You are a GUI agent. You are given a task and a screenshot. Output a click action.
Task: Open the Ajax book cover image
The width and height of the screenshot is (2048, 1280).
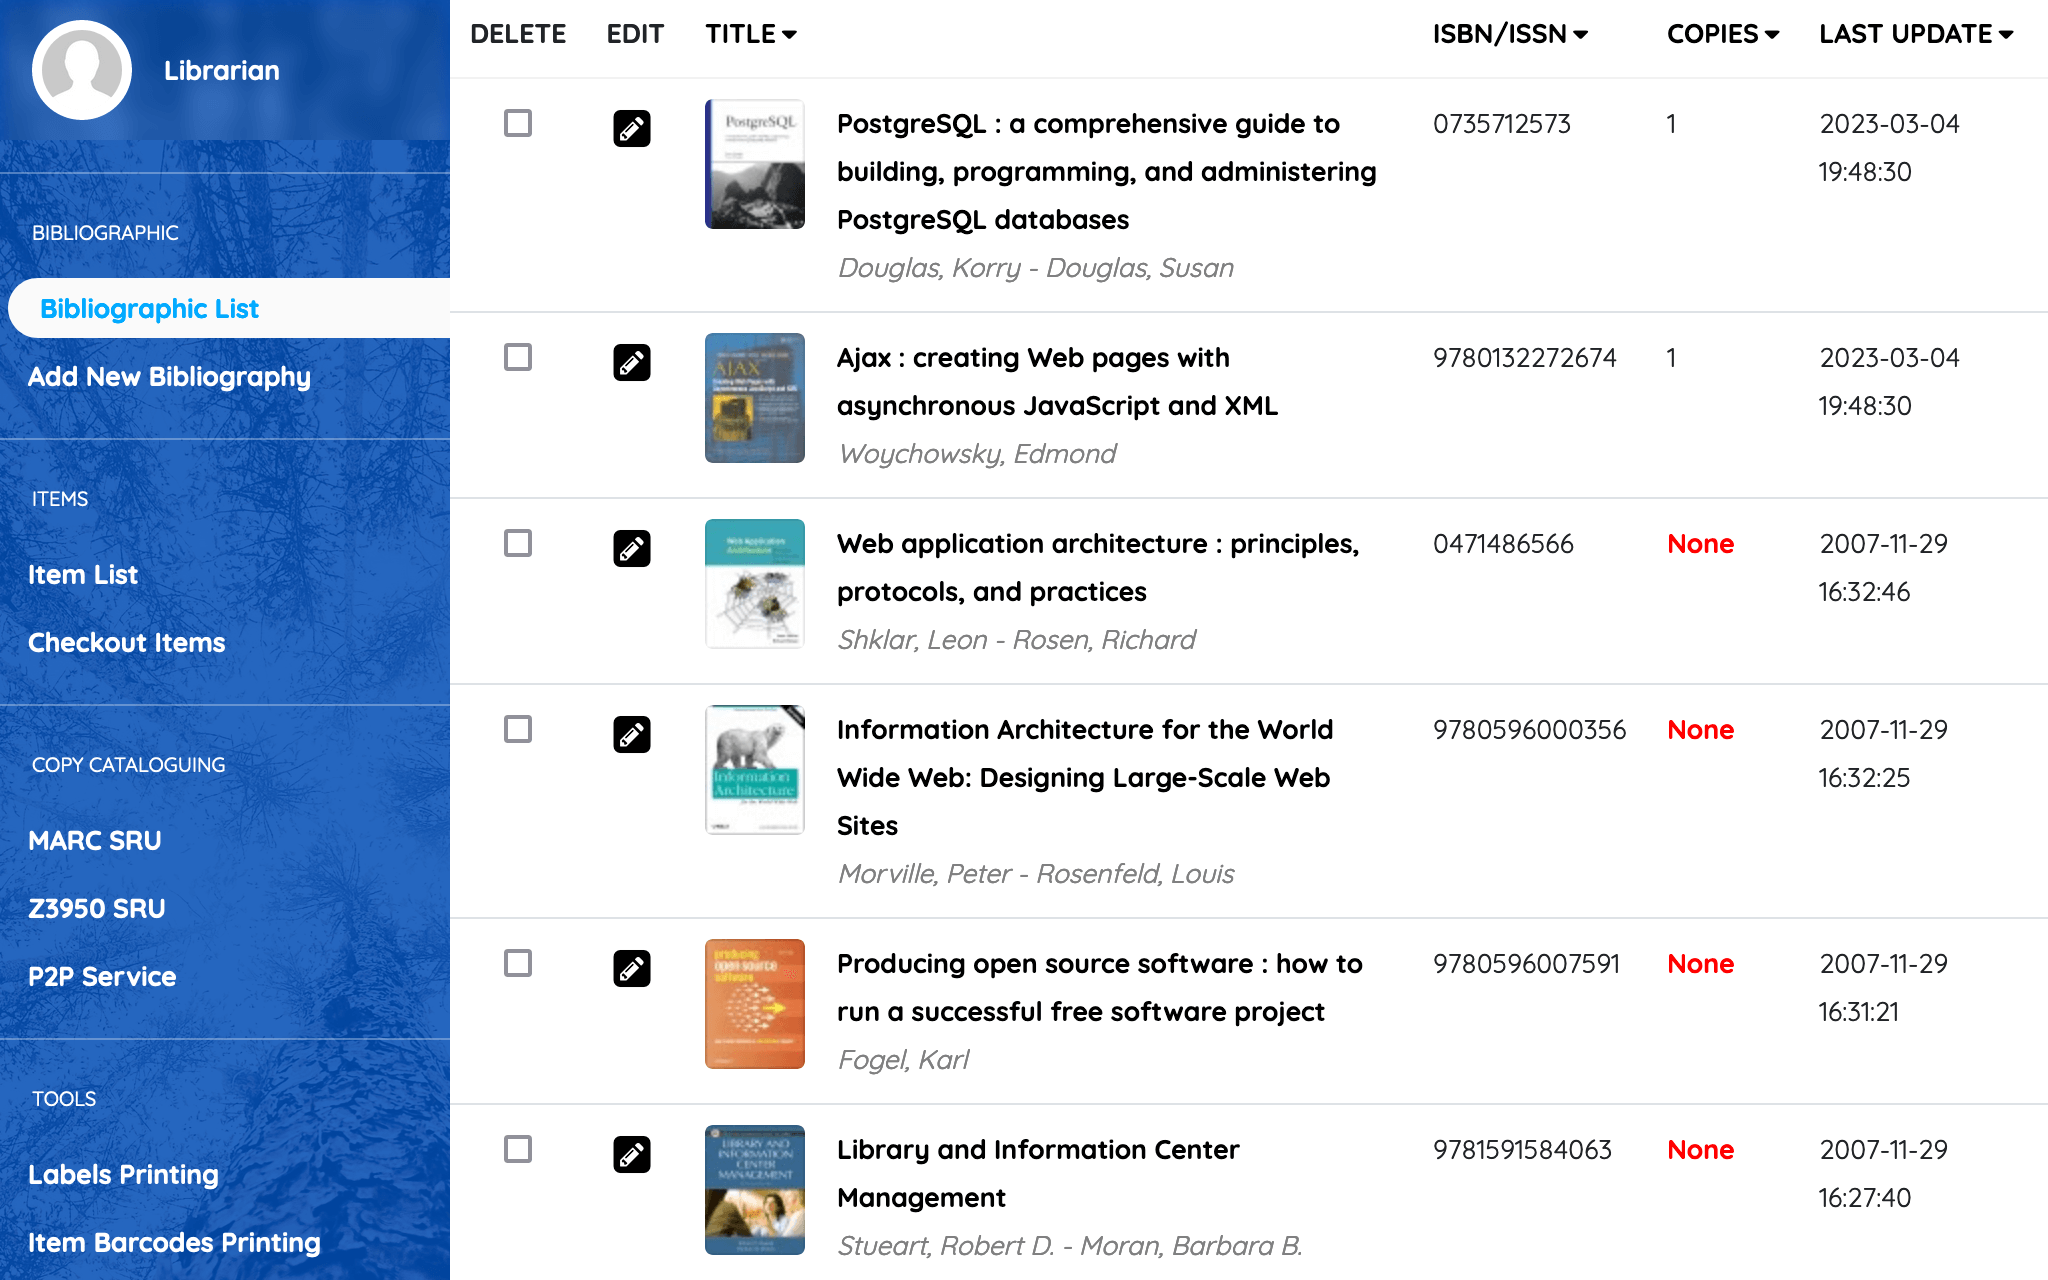coord(754,398)
